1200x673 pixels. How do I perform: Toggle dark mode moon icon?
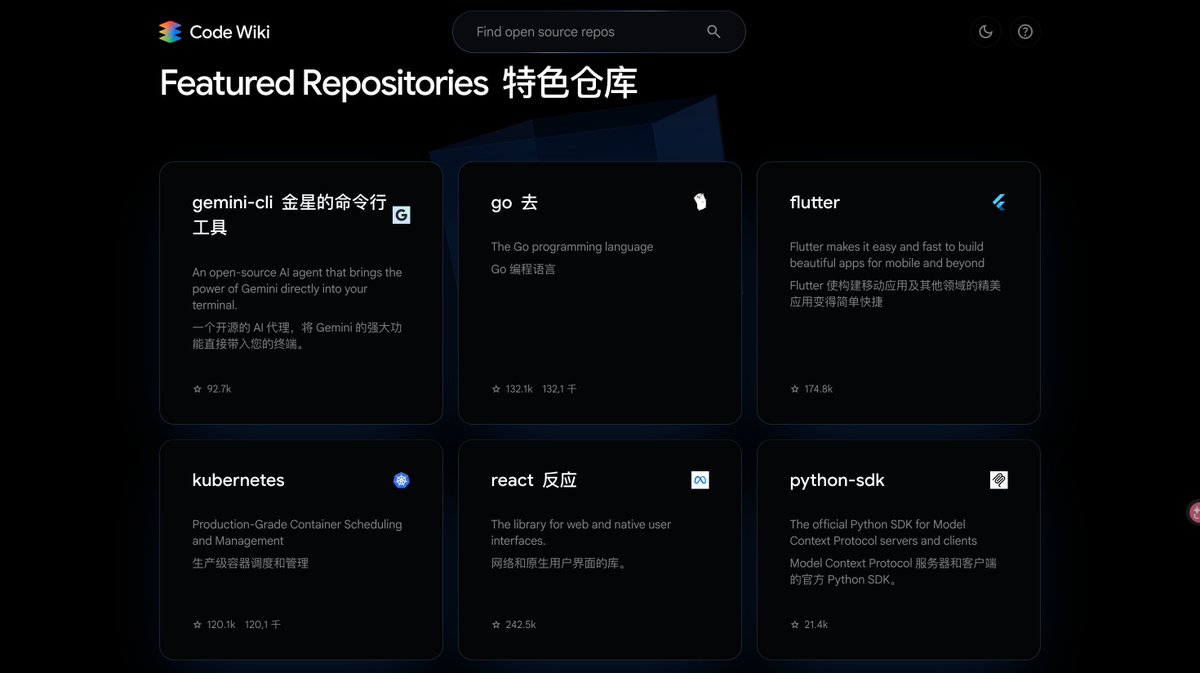pos(986,32)
